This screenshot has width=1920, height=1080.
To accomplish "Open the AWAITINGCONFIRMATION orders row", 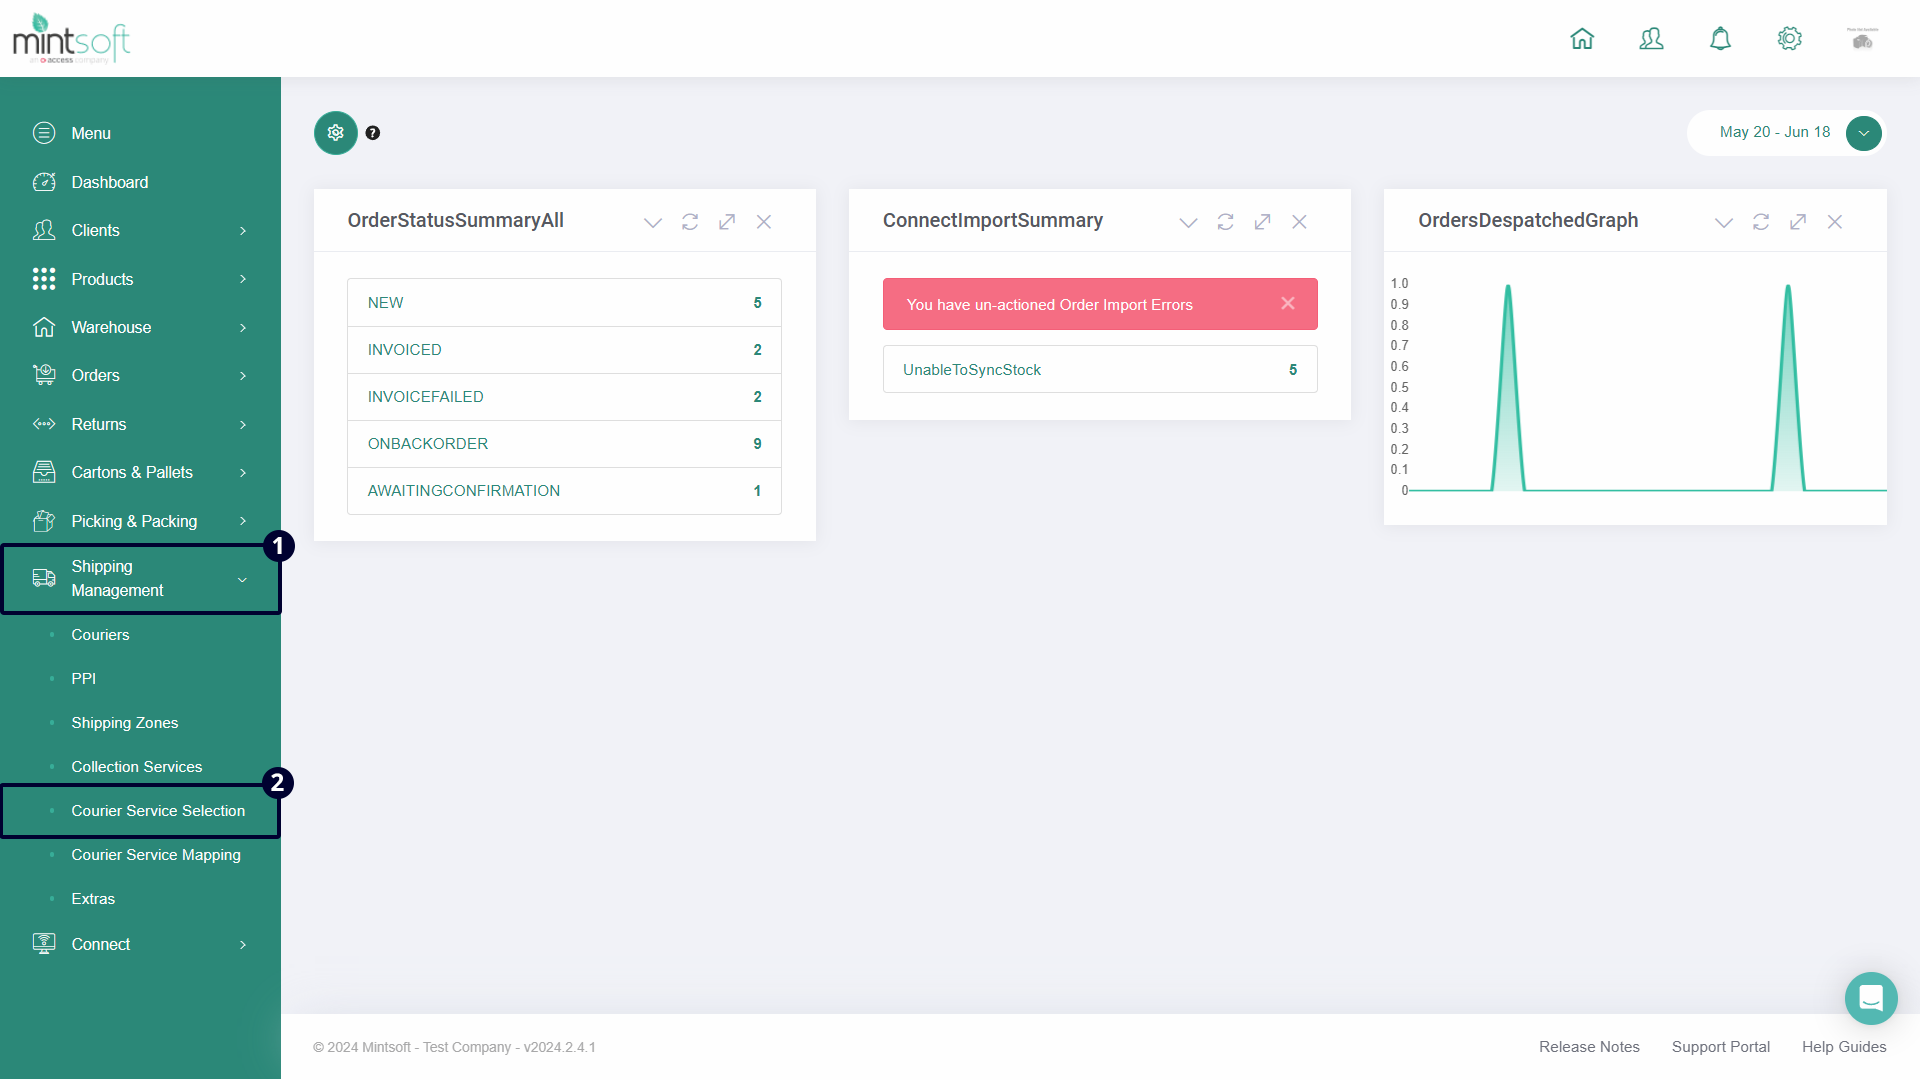I will (564, 491).
